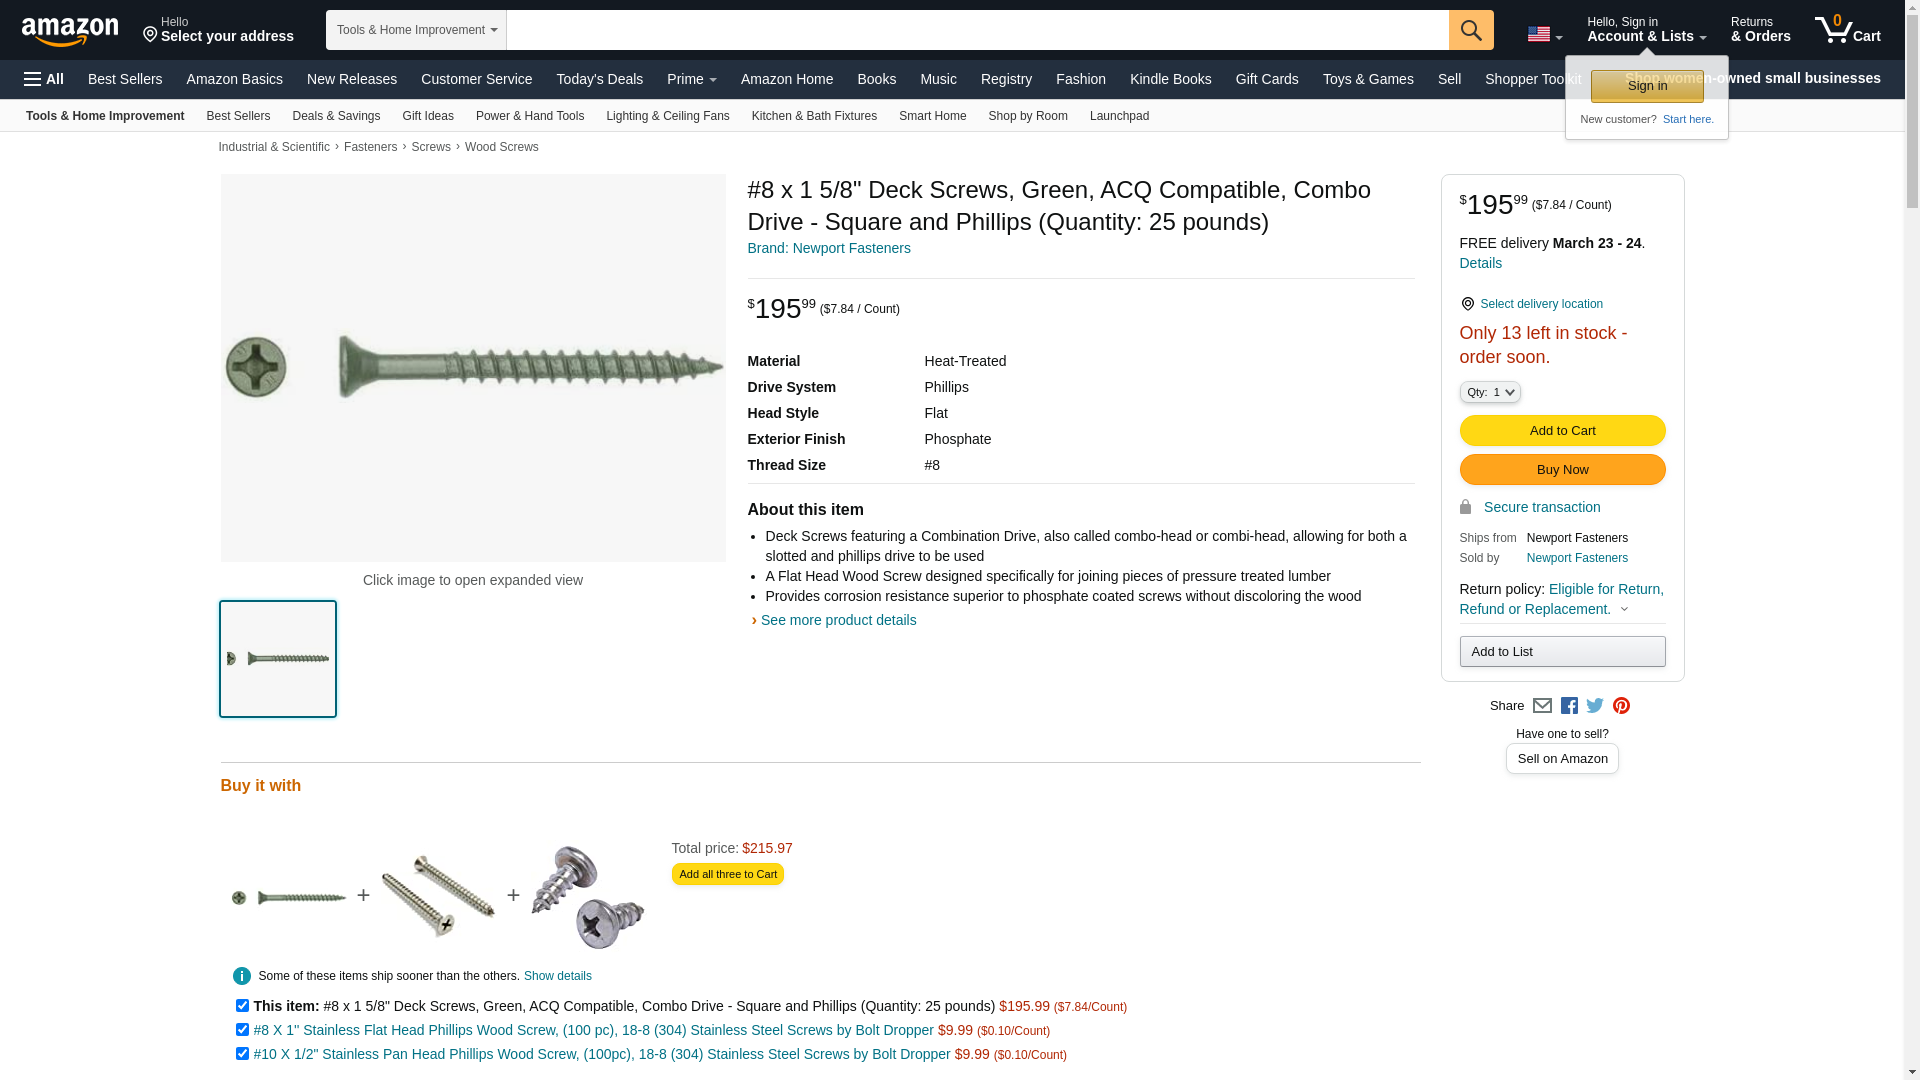Open the shopping cart

click(x=1847, y=30)
